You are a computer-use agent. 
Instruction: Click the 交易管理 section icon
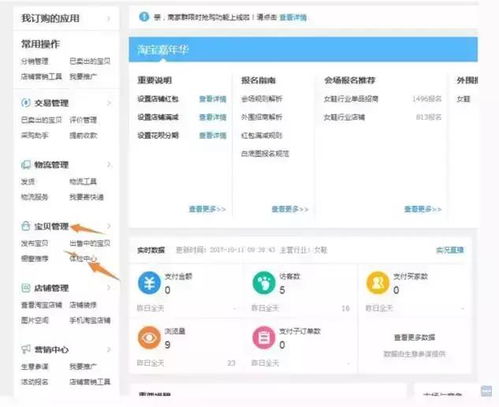pyautogui.click(x=26, y=103)
